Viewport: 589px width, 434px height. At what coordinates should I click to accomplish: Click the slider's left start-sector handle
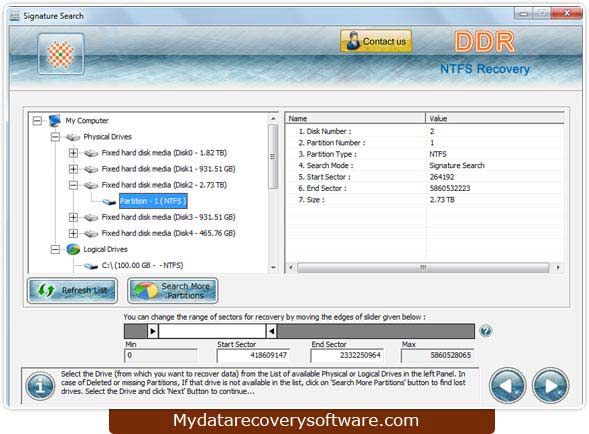tap(153, 331)
